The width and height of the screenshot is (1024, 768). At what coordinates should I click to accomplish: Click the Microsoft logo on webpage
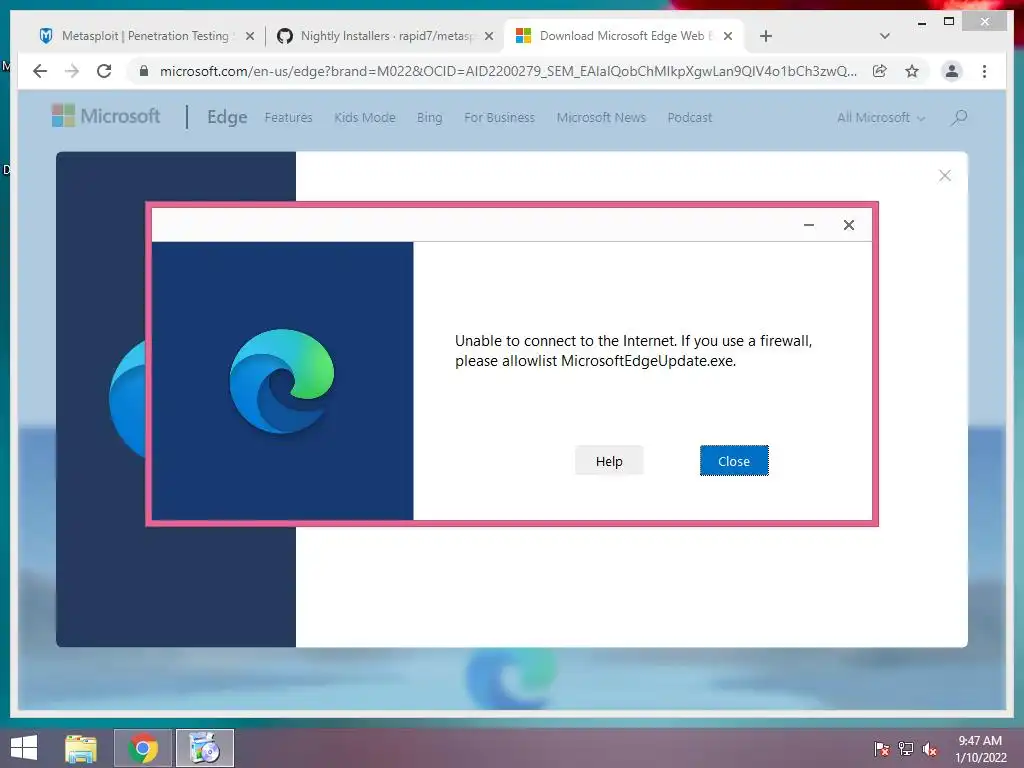(x=106, y=116)
